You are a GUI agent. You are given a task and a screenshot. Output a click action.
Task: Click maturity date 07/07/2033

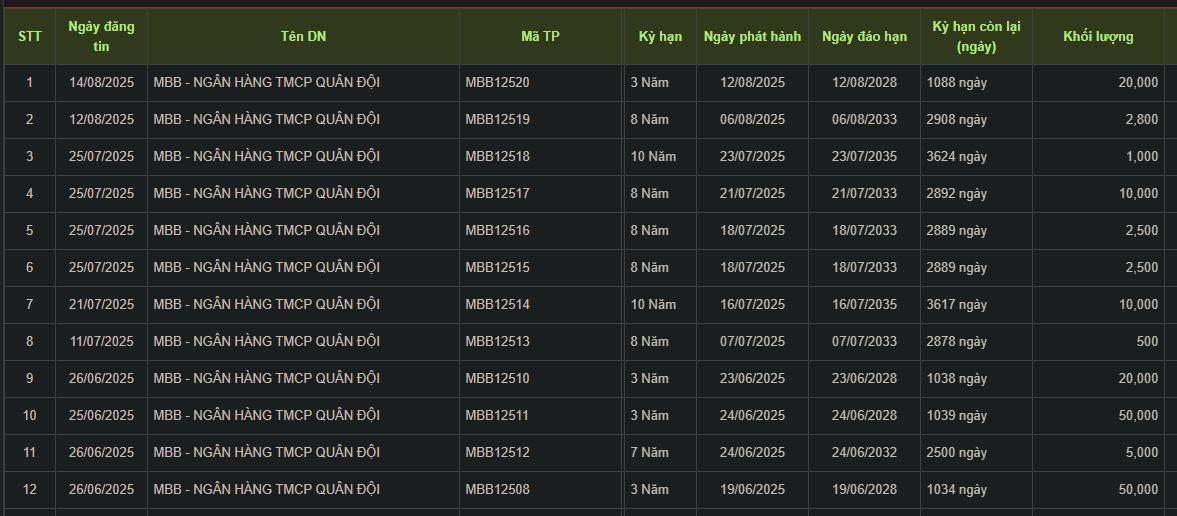[x=865, y=341]
